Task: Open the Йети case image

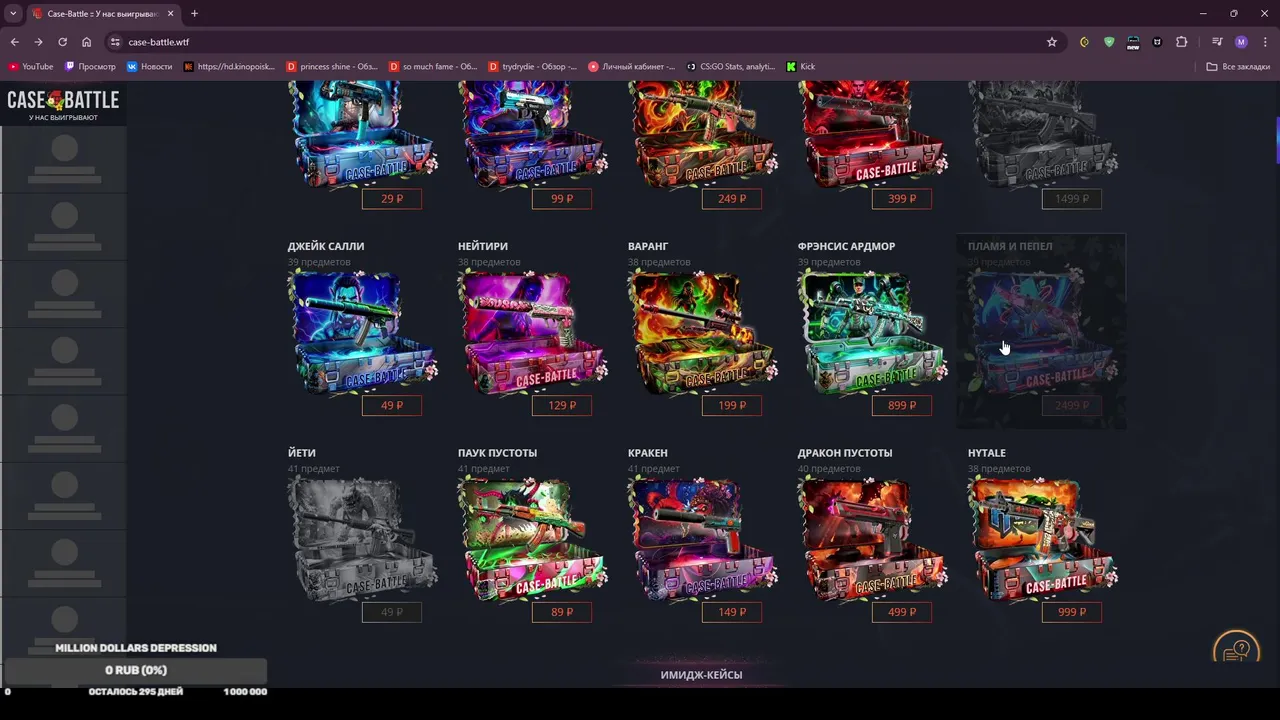Action: tap(363, 539)
